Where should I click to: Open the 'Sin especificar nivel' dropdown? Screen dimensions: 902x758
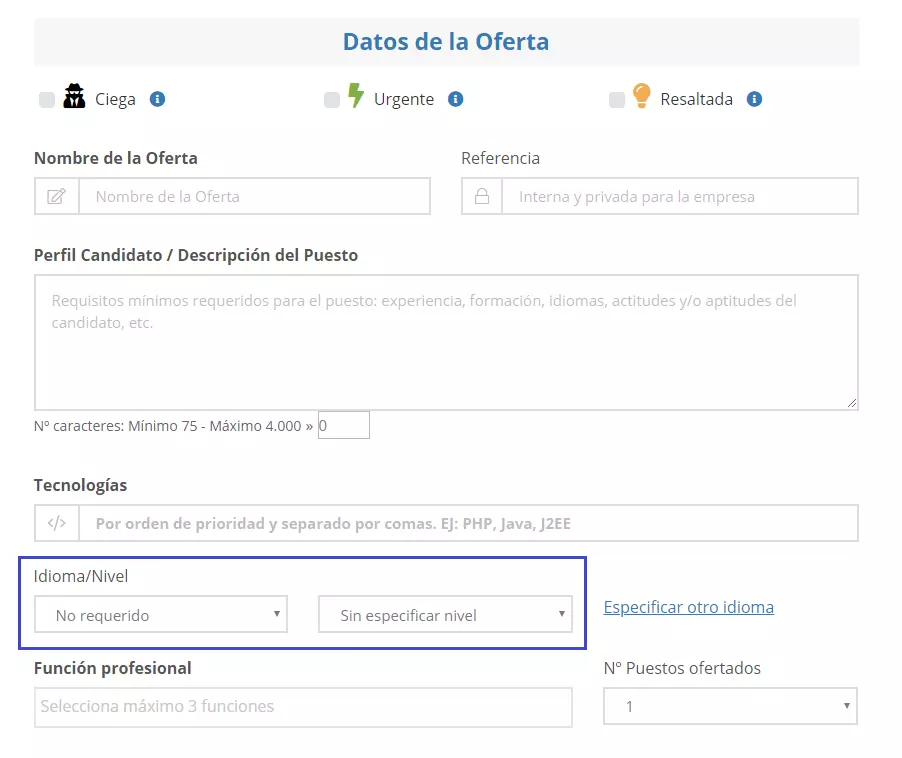click(x=446, y=615)
